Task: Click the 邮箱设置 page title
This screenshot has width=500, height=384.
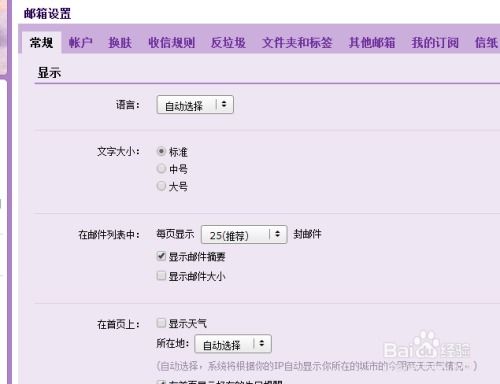Action: (x=47, y=14)
